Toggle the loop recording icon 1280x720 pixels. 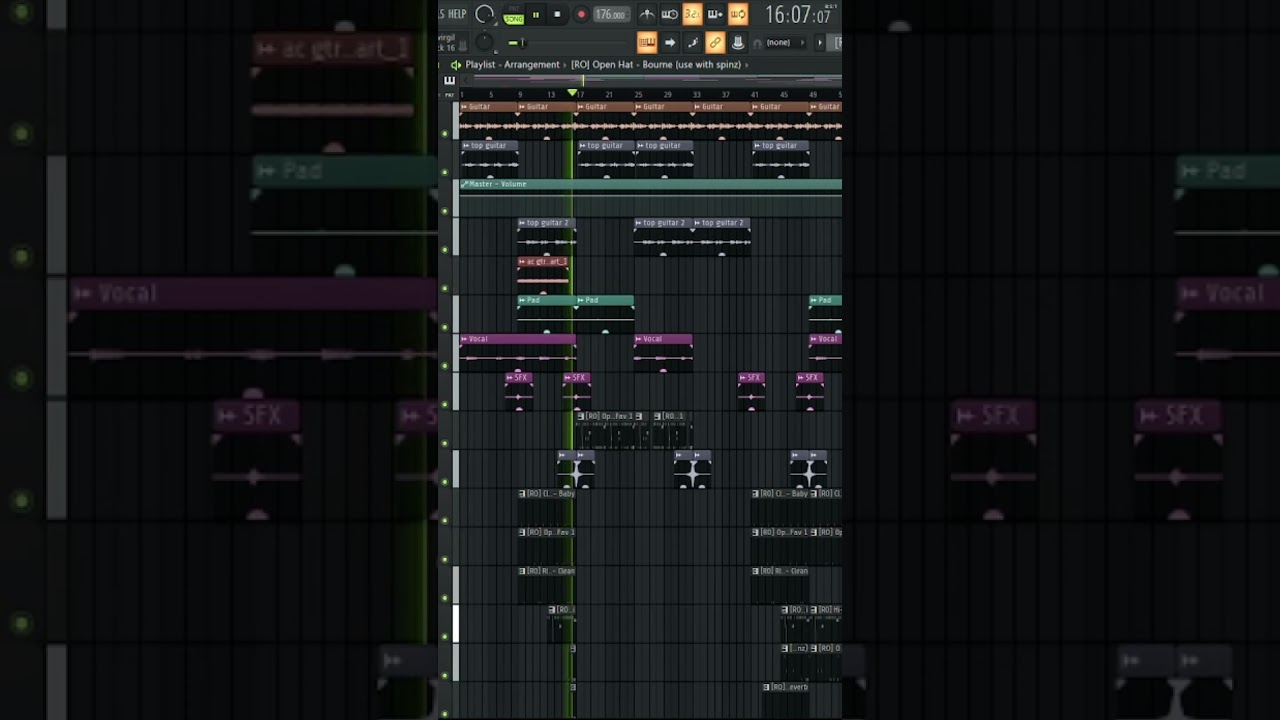click(x=738, y=14)
